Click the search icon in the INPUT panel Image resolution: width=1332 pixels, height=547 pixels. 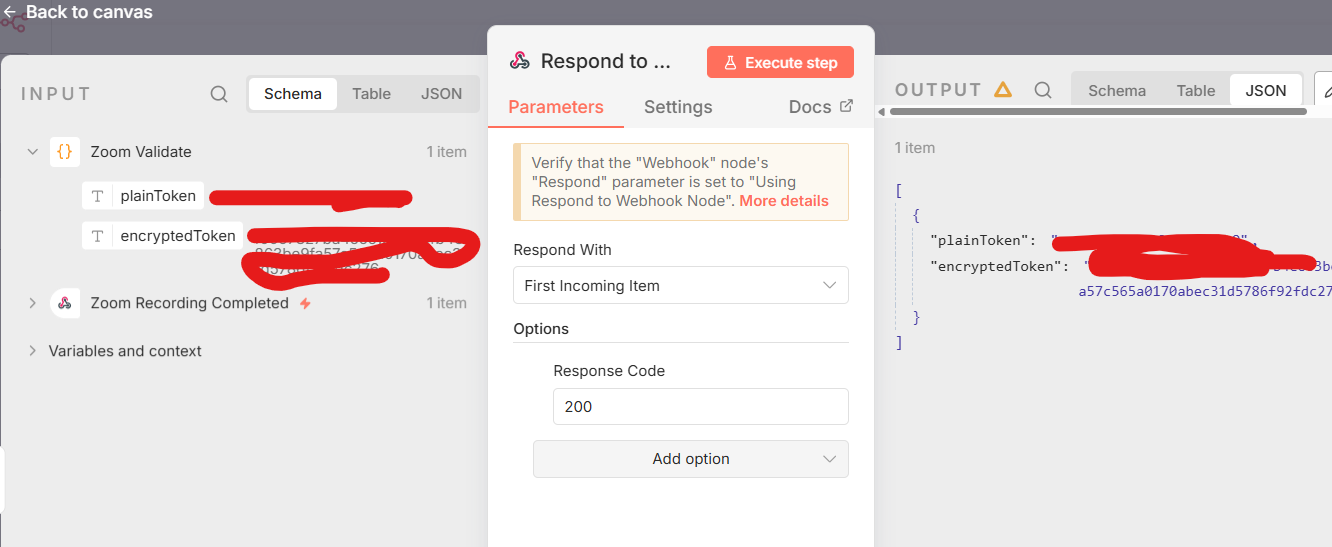[x=219, y=94]
